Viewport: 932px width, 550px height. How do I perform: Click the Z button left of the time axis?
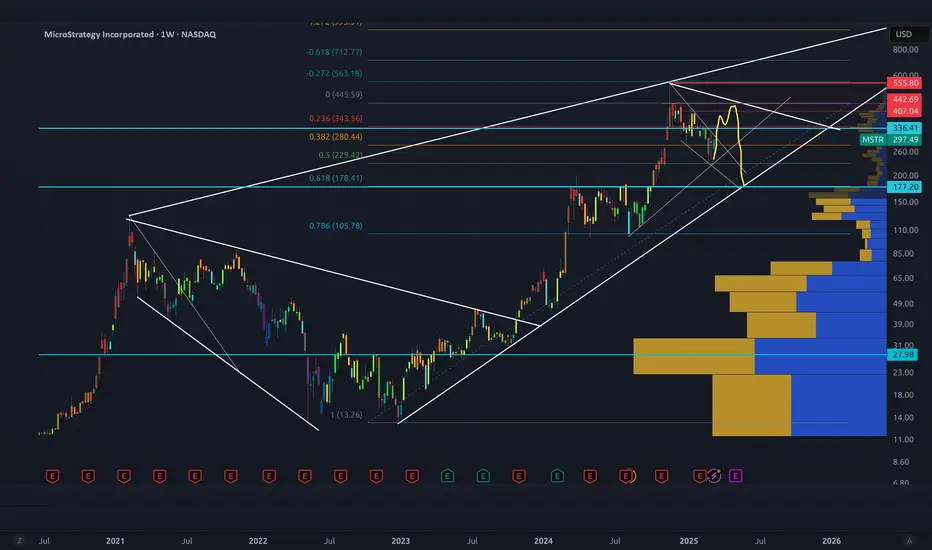point(20,540)
